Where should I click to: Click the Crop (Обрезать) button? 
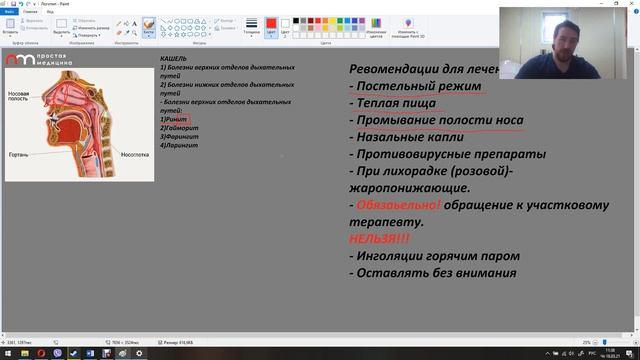click(84, 20)
